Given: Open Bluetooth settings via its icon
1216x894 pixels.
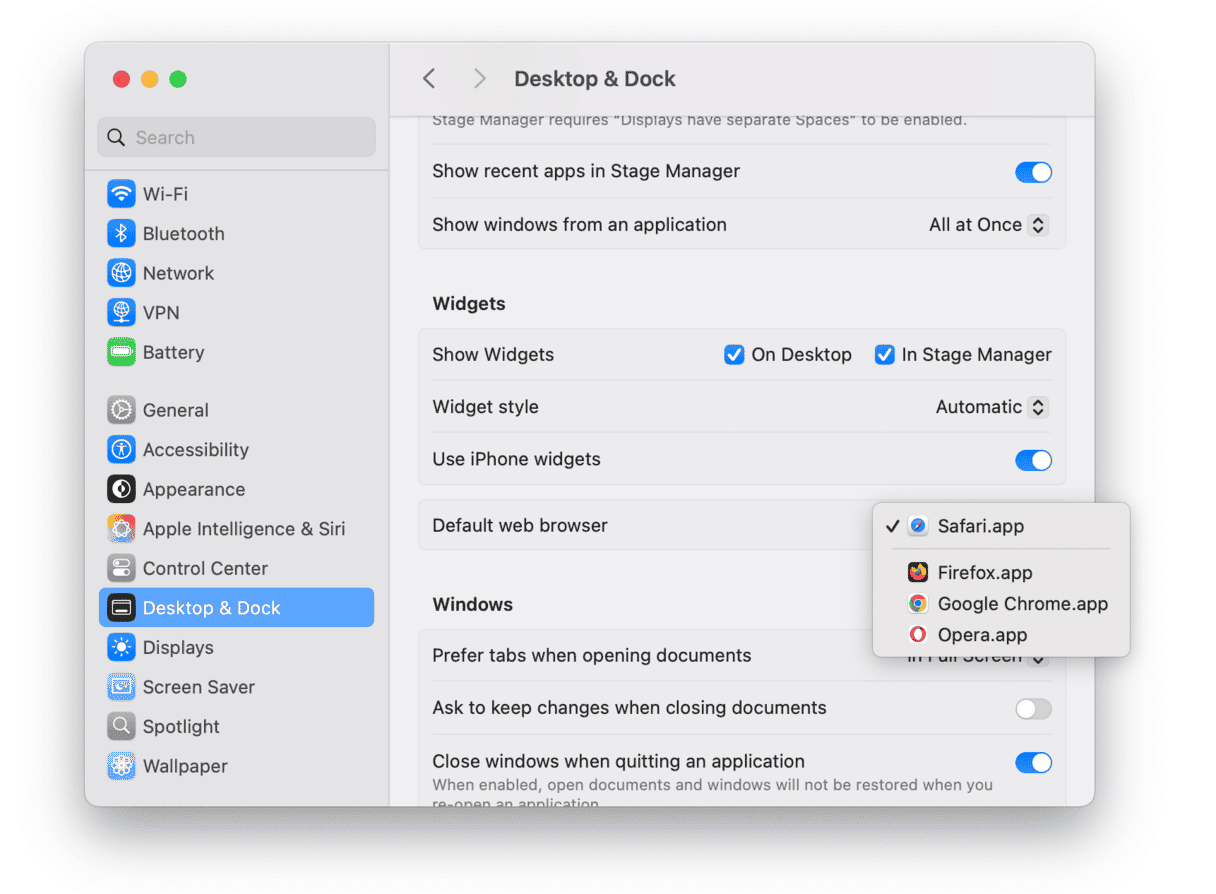Looking at the screenshot, I should tap(120, 233).
